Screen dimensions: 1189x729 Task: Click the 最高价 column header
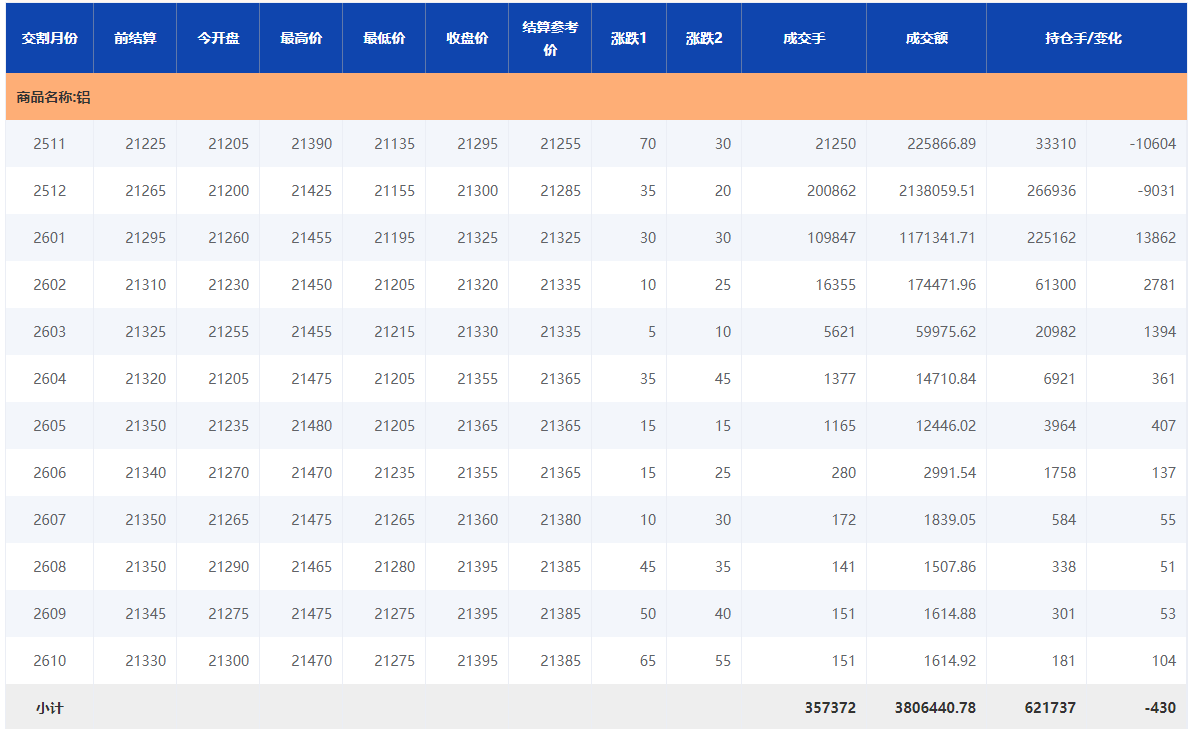coord(301,38)
